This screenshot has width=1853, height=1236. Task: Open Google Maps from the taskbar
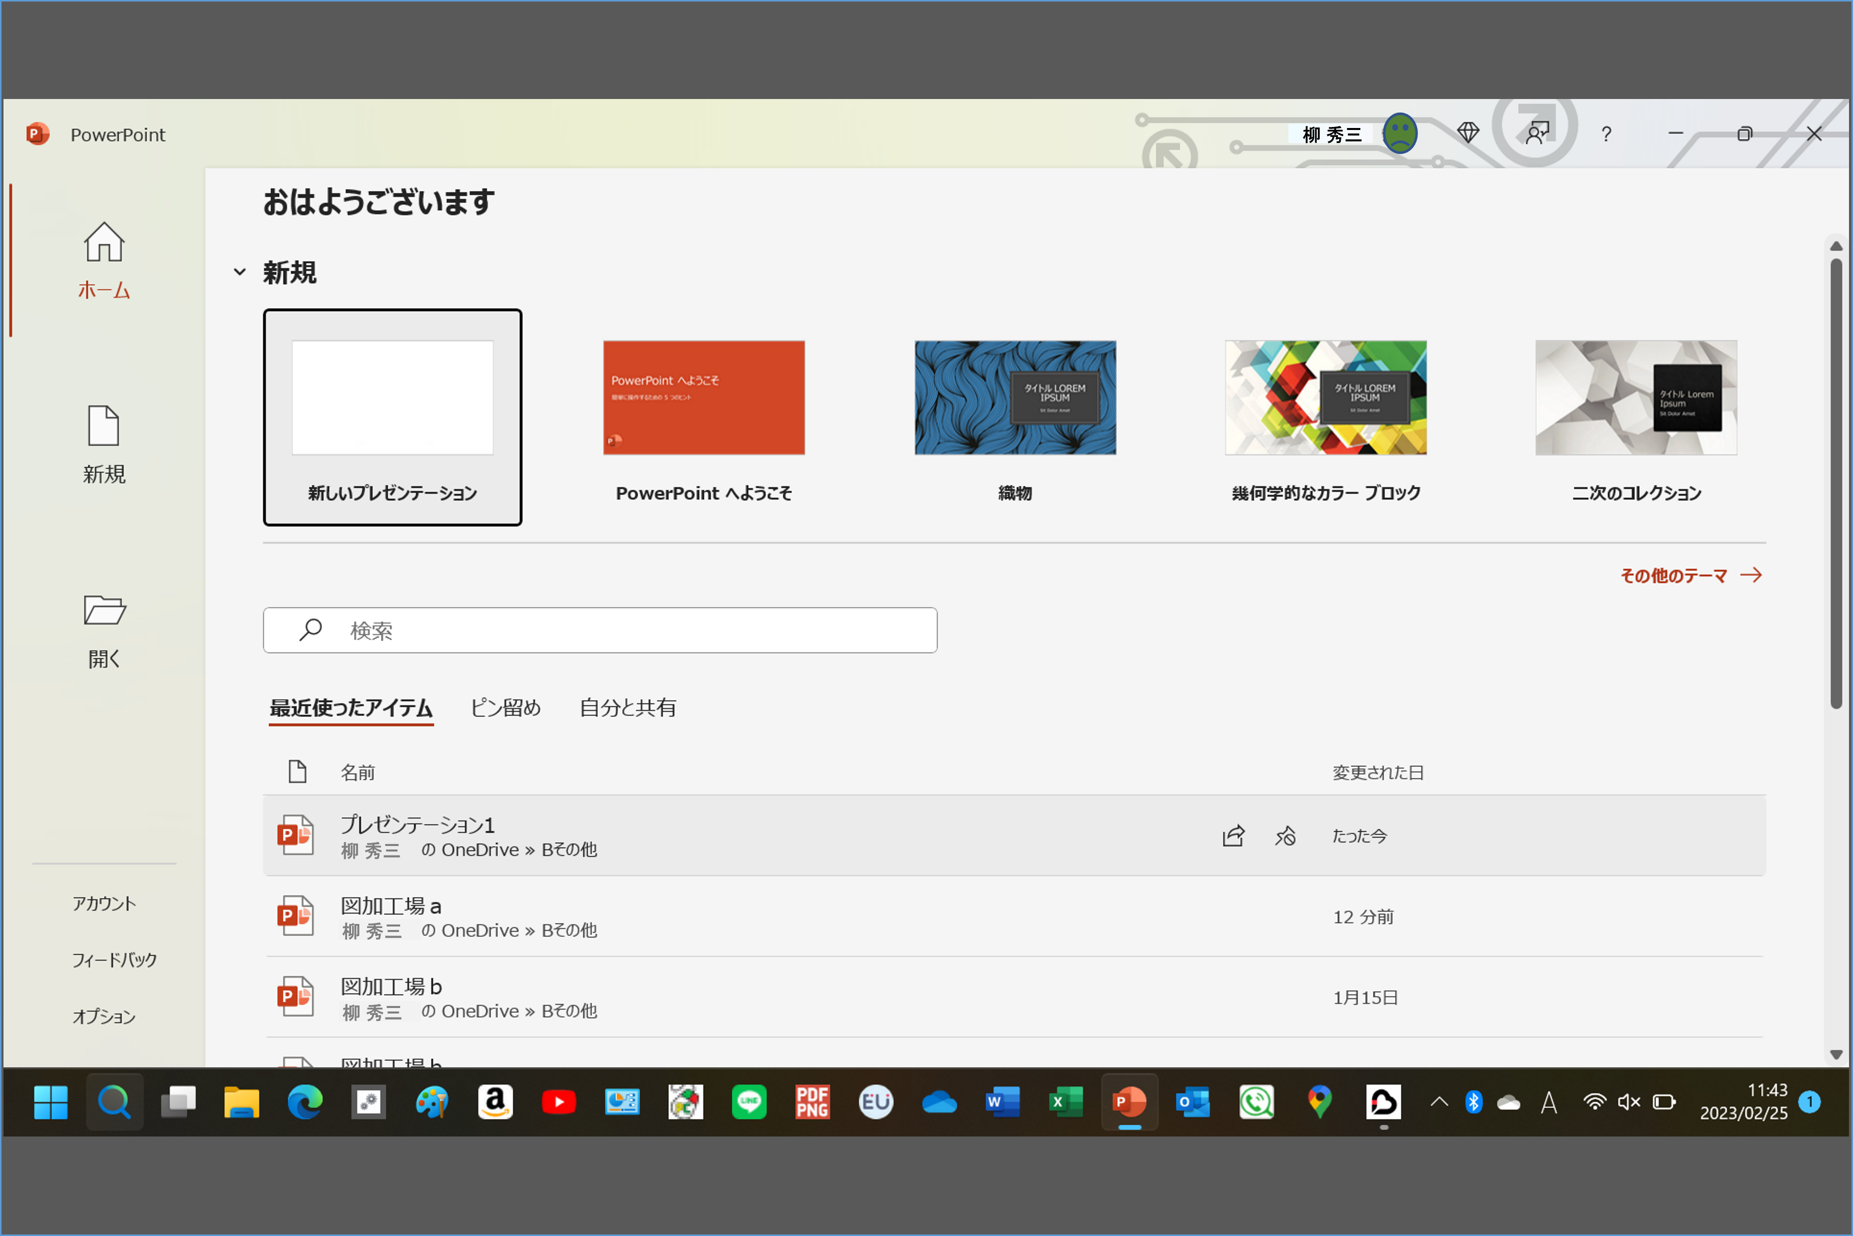[x=1320, y=1102]
